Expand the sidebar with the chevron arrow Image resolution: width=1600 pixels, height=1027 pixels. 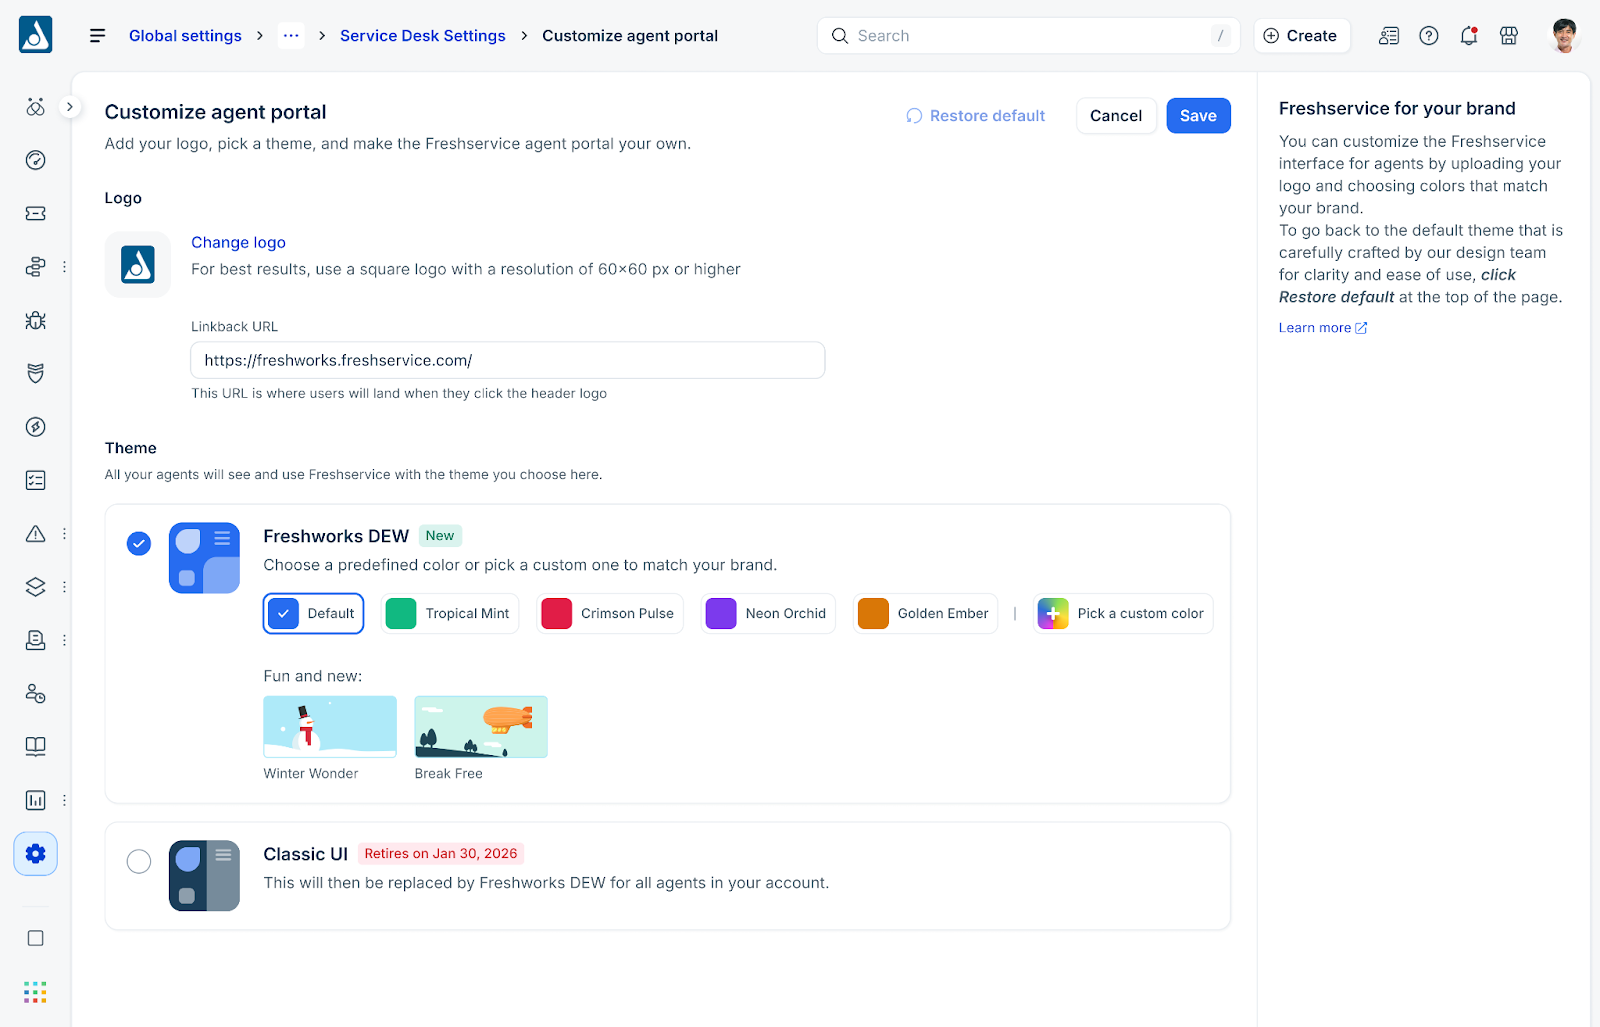pos(70,106)
